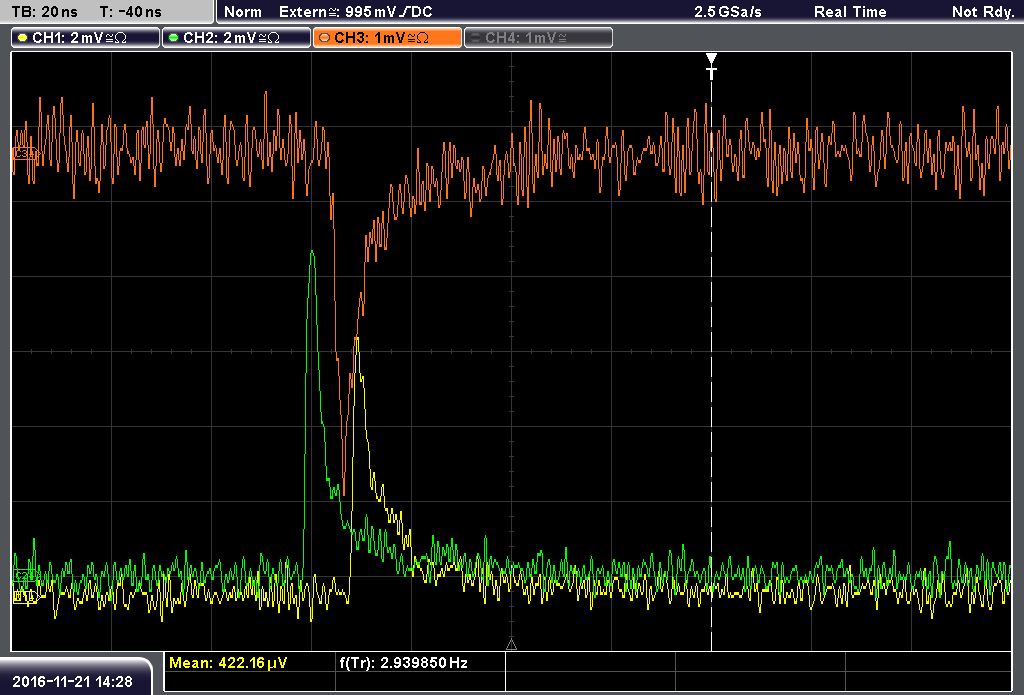Click the orange dot in CH3 tab
Screen dimensions: 1024x695
[325, 38]
